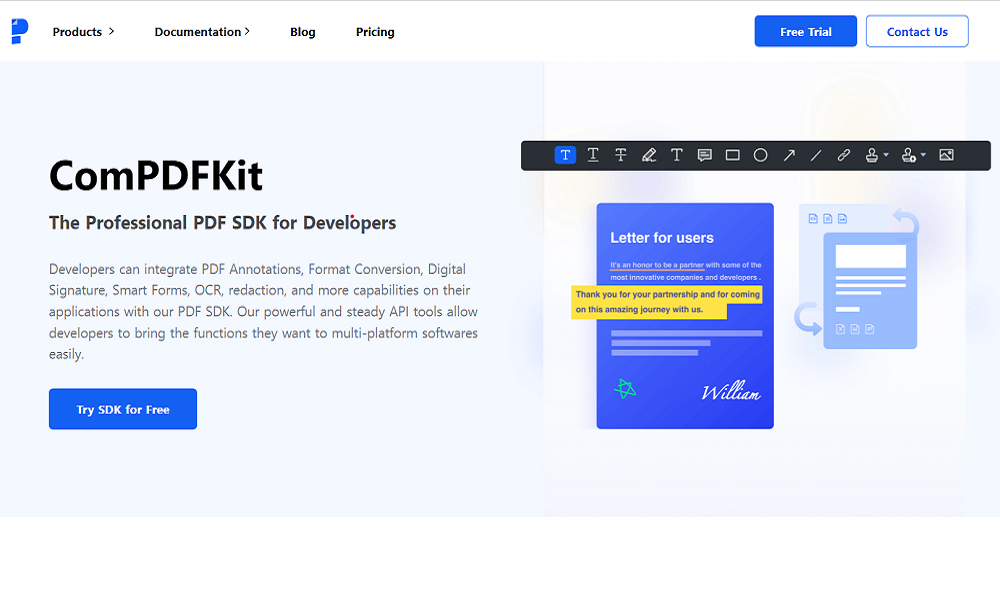
Task: Select the strikethrough annotation tool
Action: pyautogui.click(x=621, y=155)
